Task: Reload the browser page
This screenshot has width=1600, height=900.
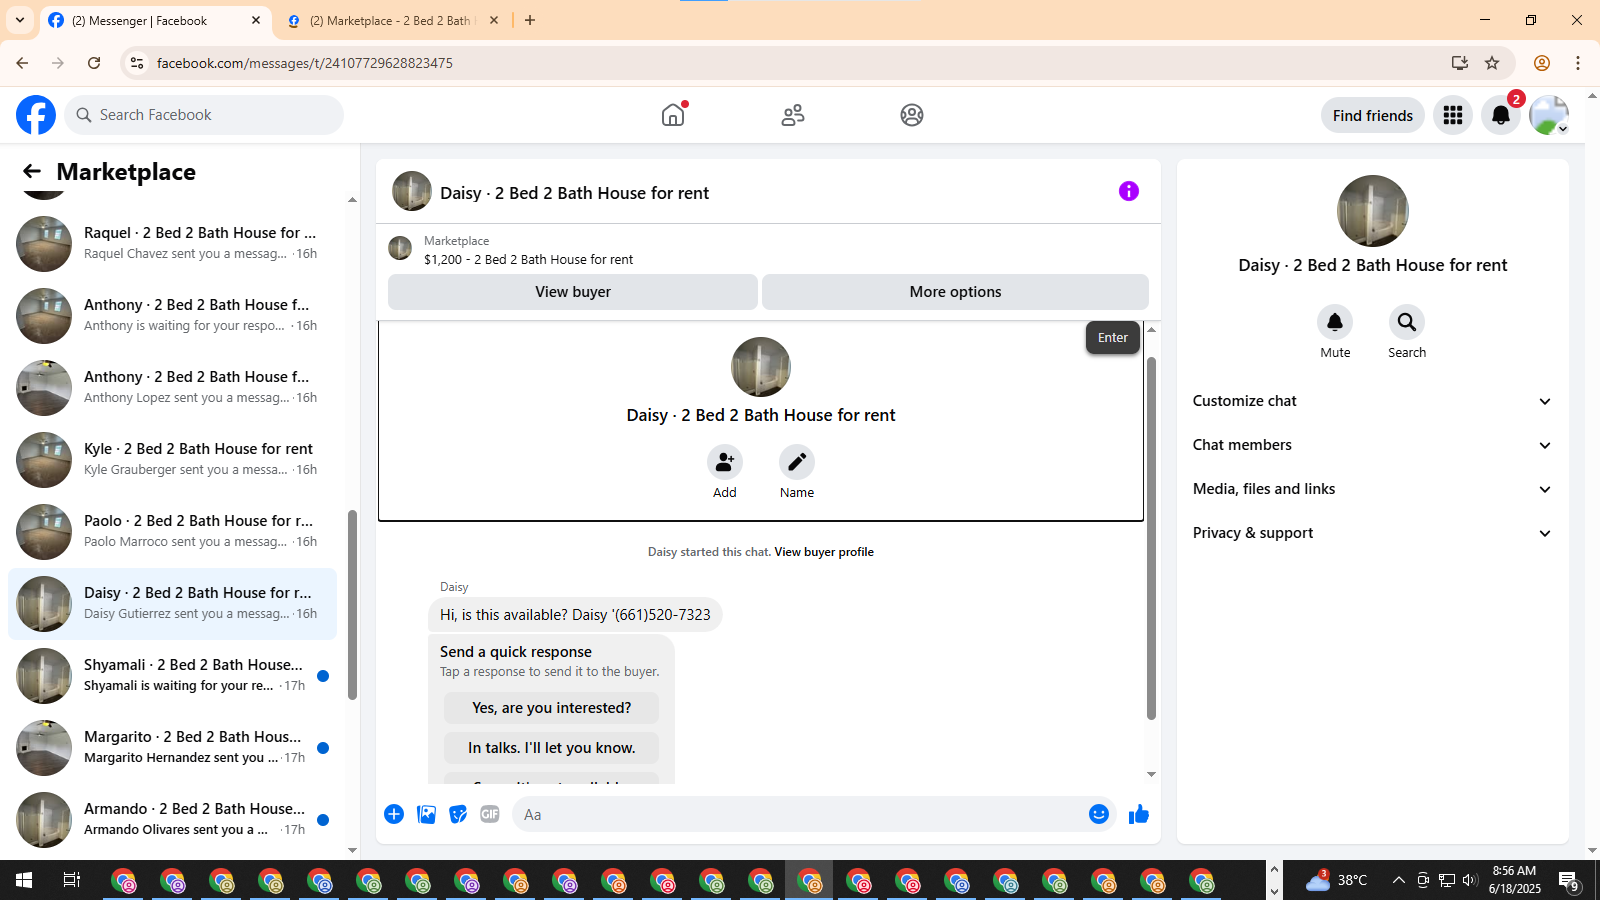Action: tap(94, 63)
